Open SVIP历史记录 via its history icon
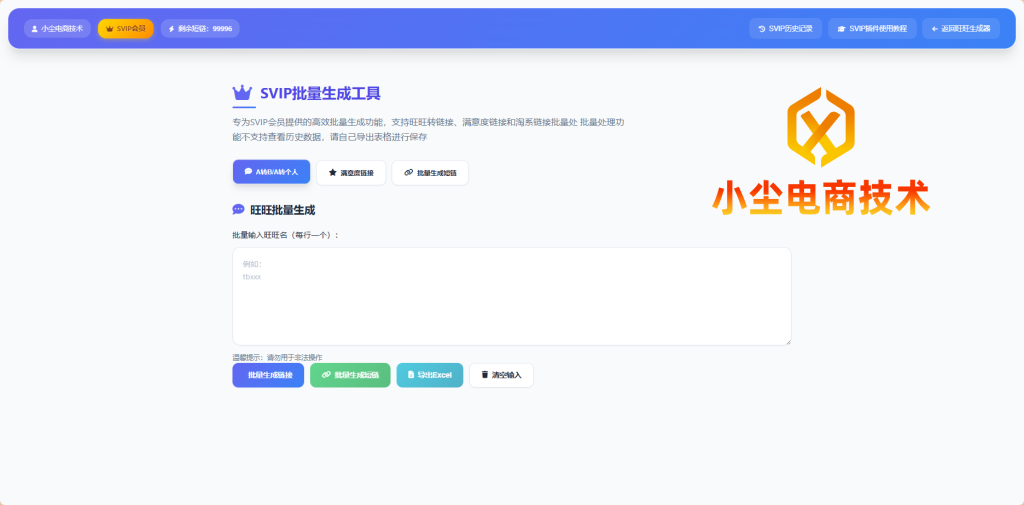Image resolution: width=1024 pixels, height=505 pixels. pos(762,29)
